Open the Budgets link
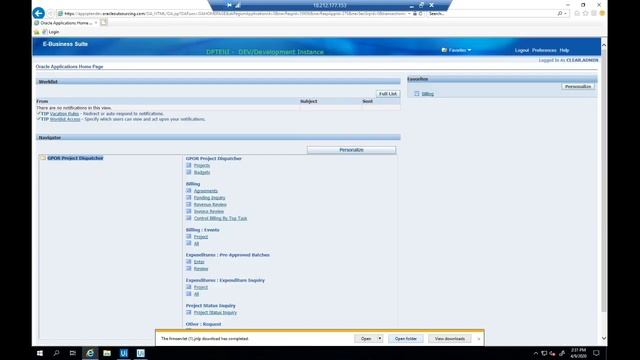 tap(202, 172)
